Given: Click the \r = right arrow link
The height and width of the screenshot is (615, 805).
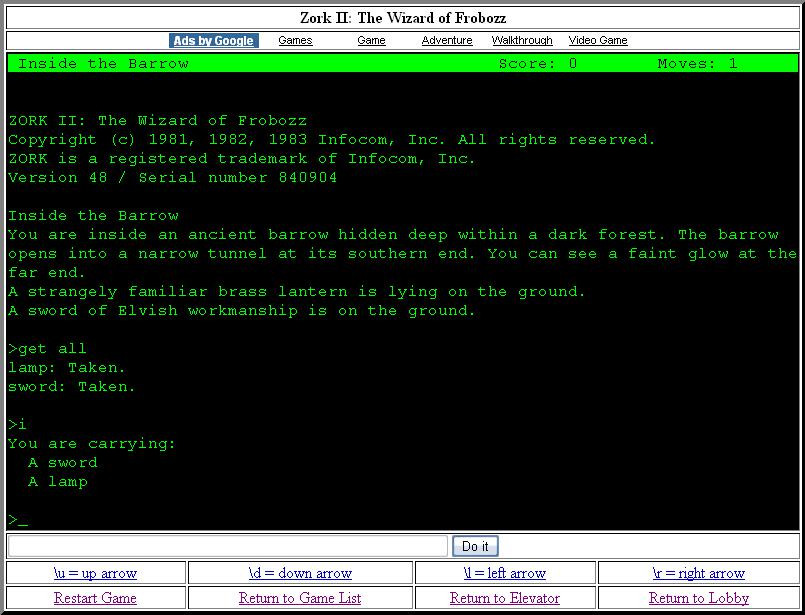Looking at the screenshot, I should point(699,573).
